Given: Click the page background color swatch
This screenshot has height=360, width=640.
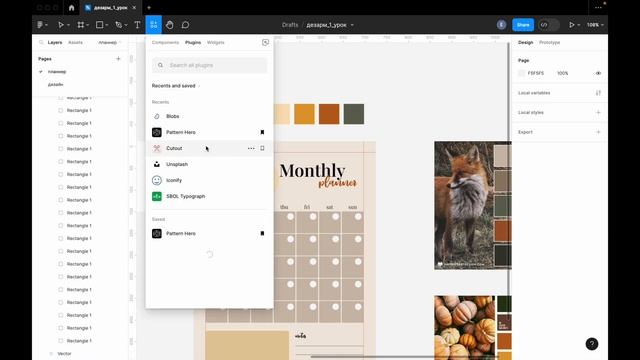Looking at the screenshot, I should coord(521,73).
